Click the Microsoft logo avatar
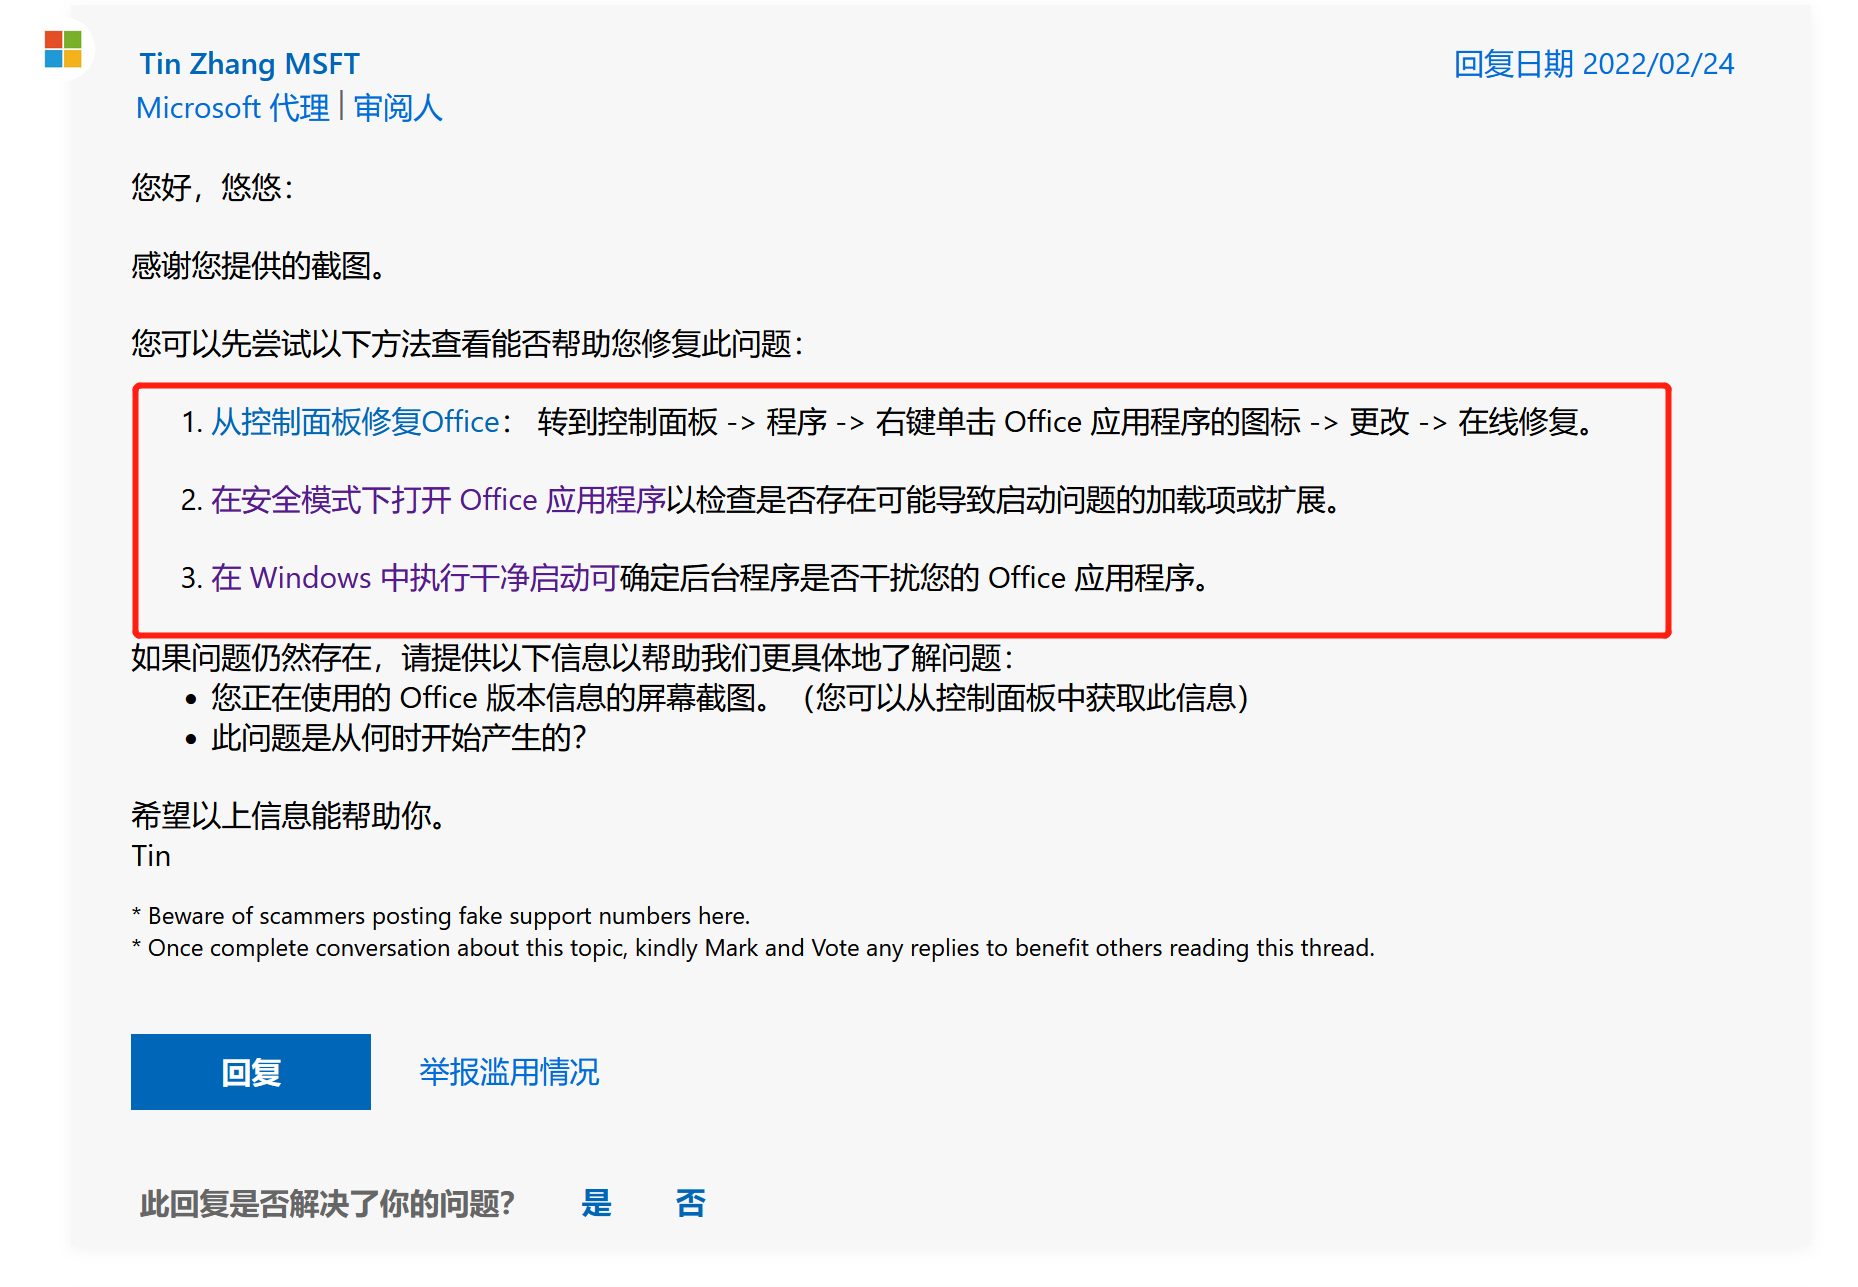 63,49
